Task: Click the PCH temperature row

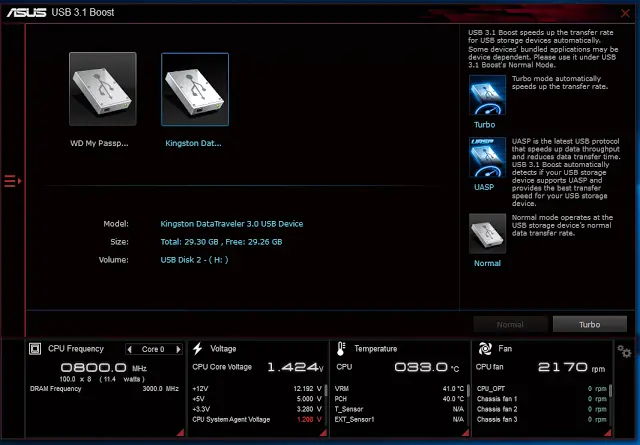Action: [x=399, y=399]
